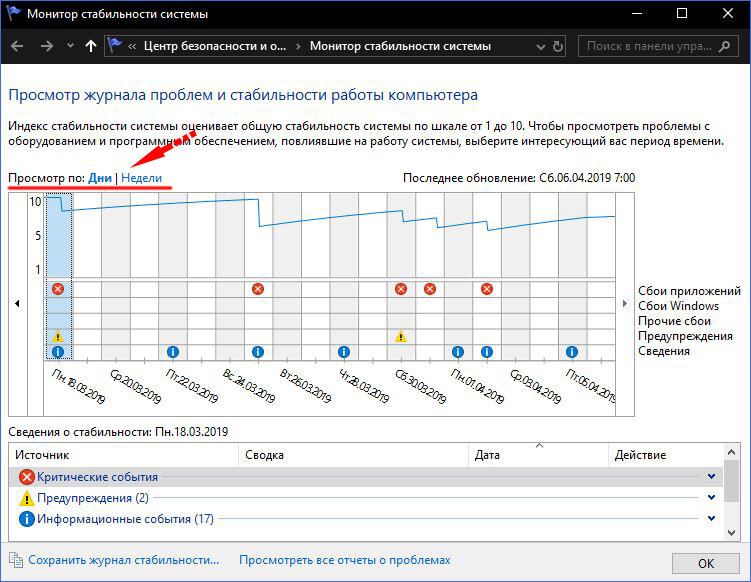The image size is (751, 582).
Task: Click the flag icon in the address bar
Action: point(115,46)
